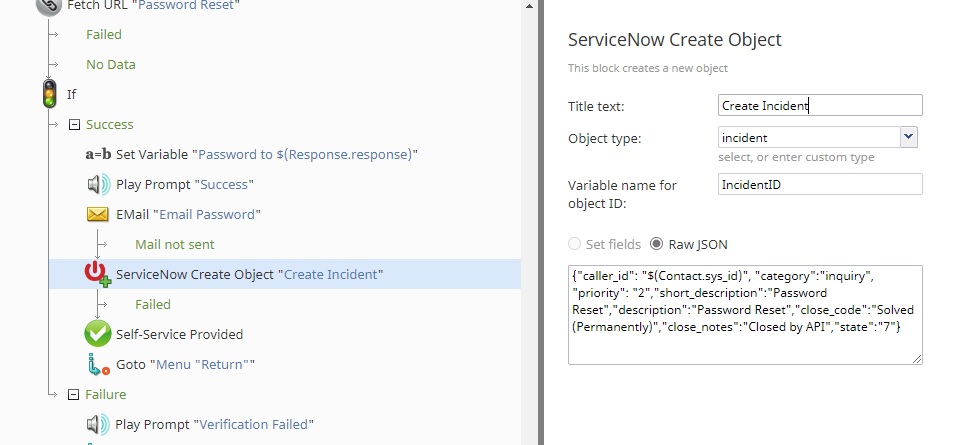Image resolution: width=956 pixels, height=445 pixels.
Task: Select the Goto block icon
Action: coord(98,365)
